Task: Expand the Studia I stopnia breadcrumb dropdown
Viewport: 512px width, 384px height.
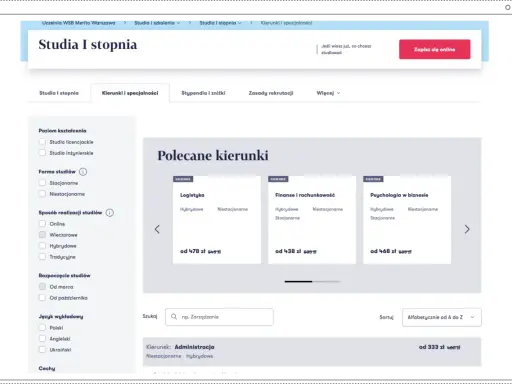Action: pos(220,23)
